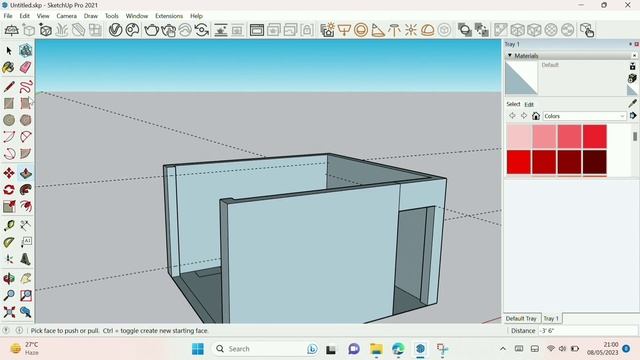Viewport: 640px width, 360px height.
Task: Open the Extensions menu
Action: pos(169,16)
